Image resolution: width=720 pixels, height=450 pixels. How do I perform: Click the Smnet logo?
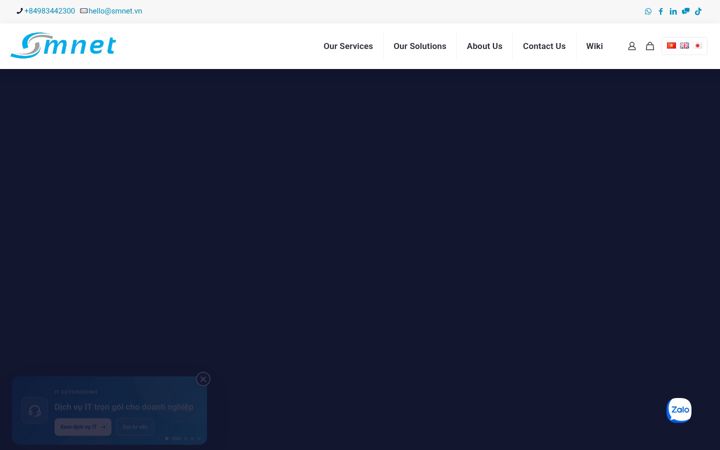click(x=63, y=45)
